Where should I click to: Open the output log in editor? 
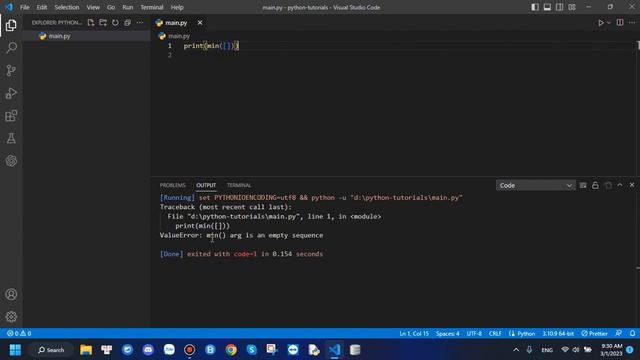pyautogui.click(x=608, y=185)
